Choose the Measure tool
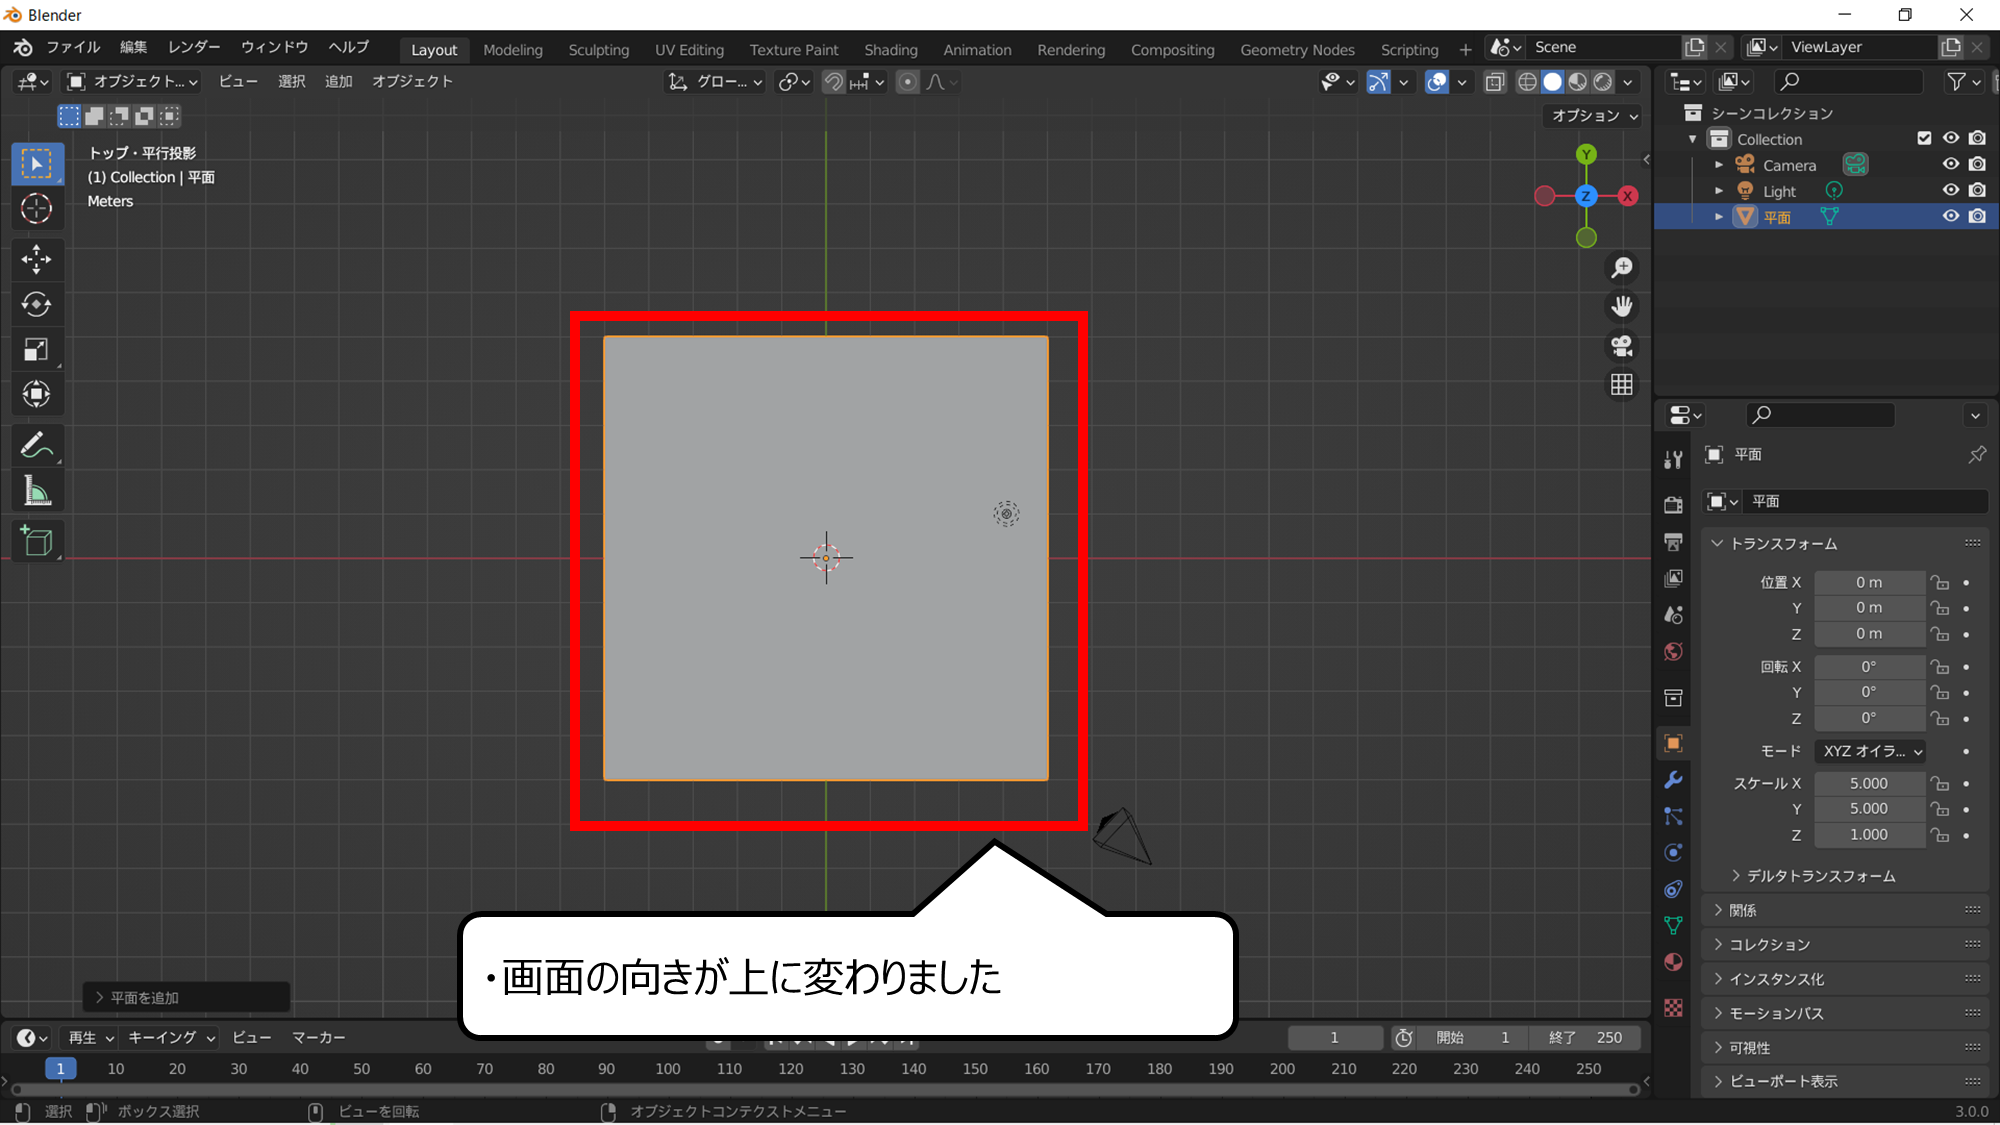Viewport: 2000px width, 1125px height. 37,491
